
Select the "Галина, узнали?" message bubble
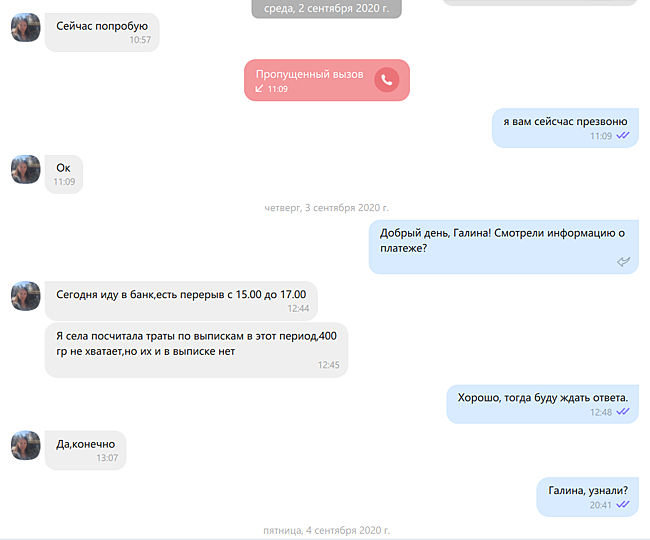click(587, 497)
